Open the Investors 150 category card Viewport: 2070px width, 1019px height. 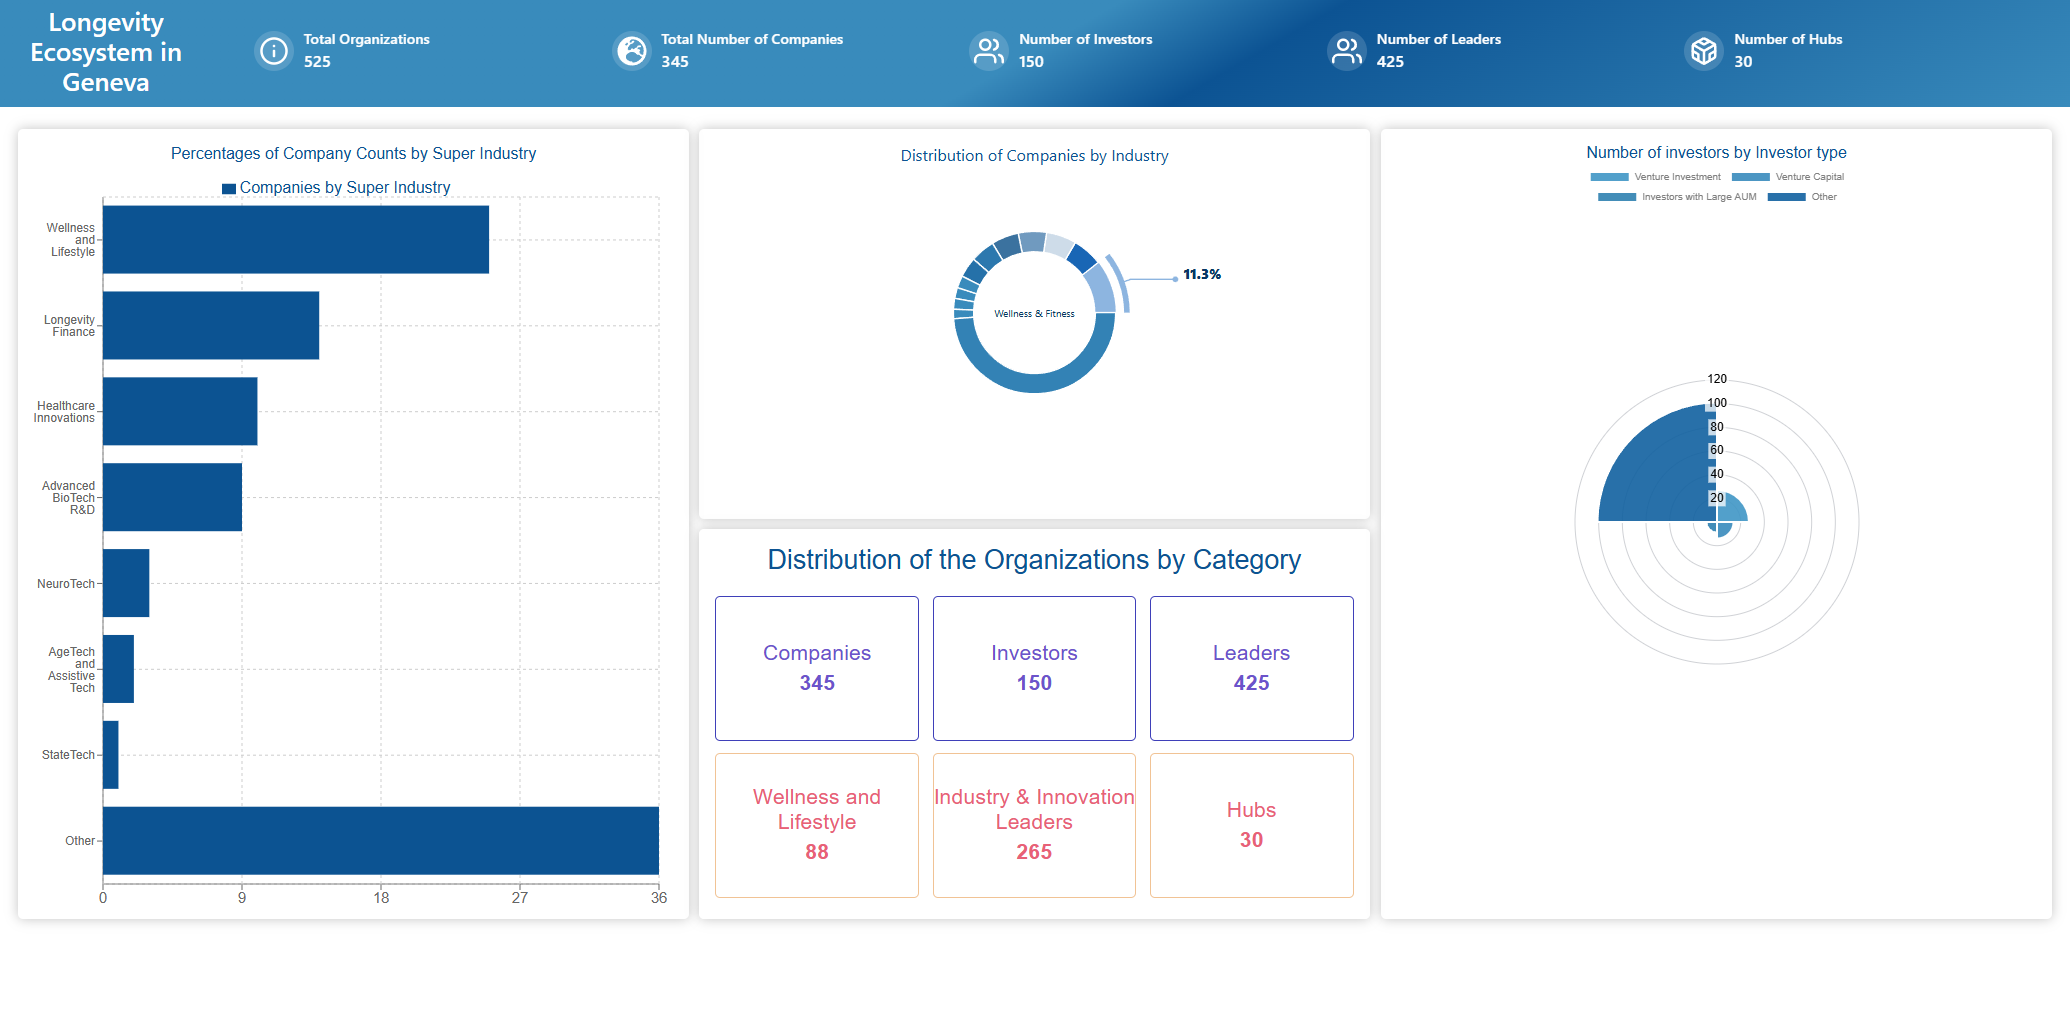(x=1034, y=668)
